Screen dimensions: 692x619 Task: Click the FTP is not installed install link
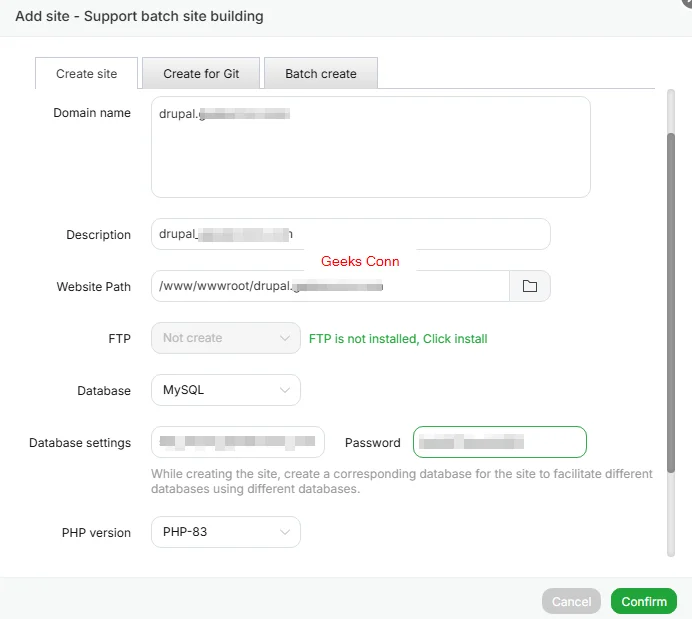(x=398, y=339)
